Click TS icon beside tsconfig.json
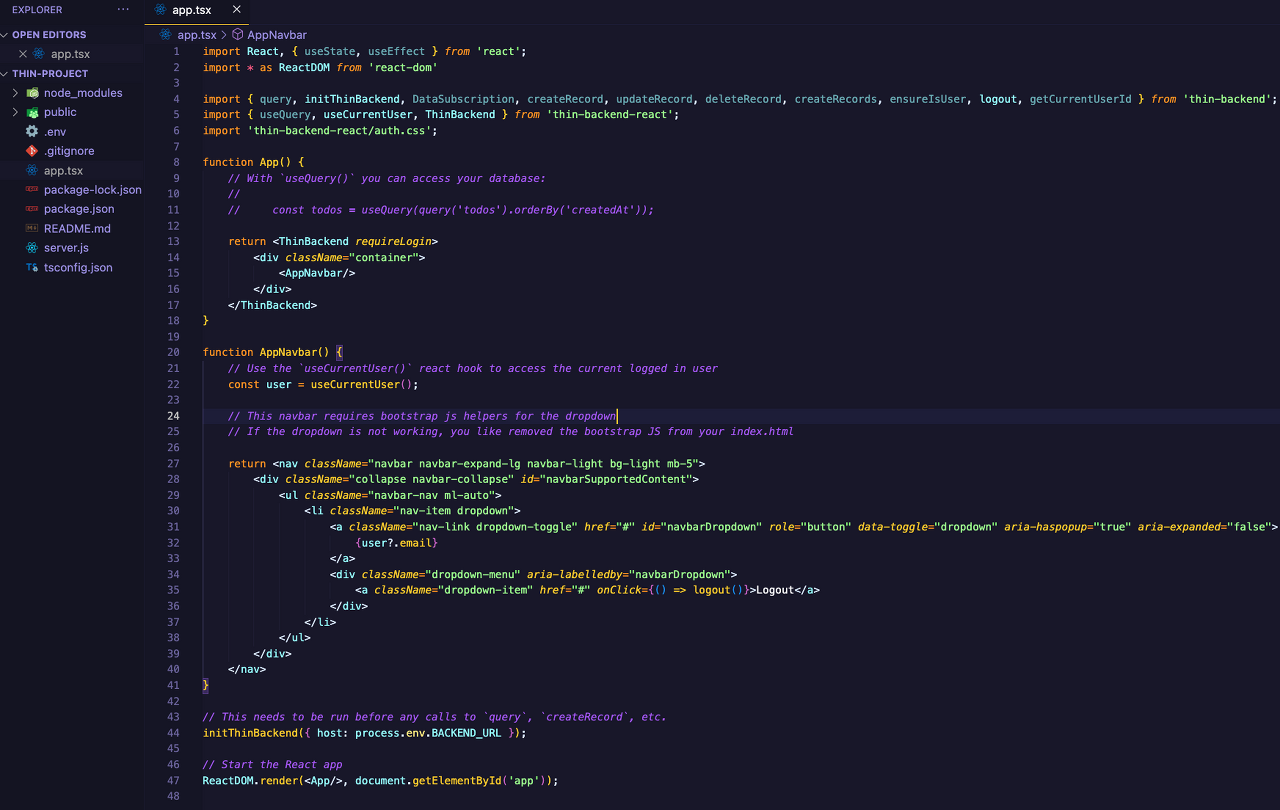Viewport: 1280px width, 810px height. tap(33, 268)
